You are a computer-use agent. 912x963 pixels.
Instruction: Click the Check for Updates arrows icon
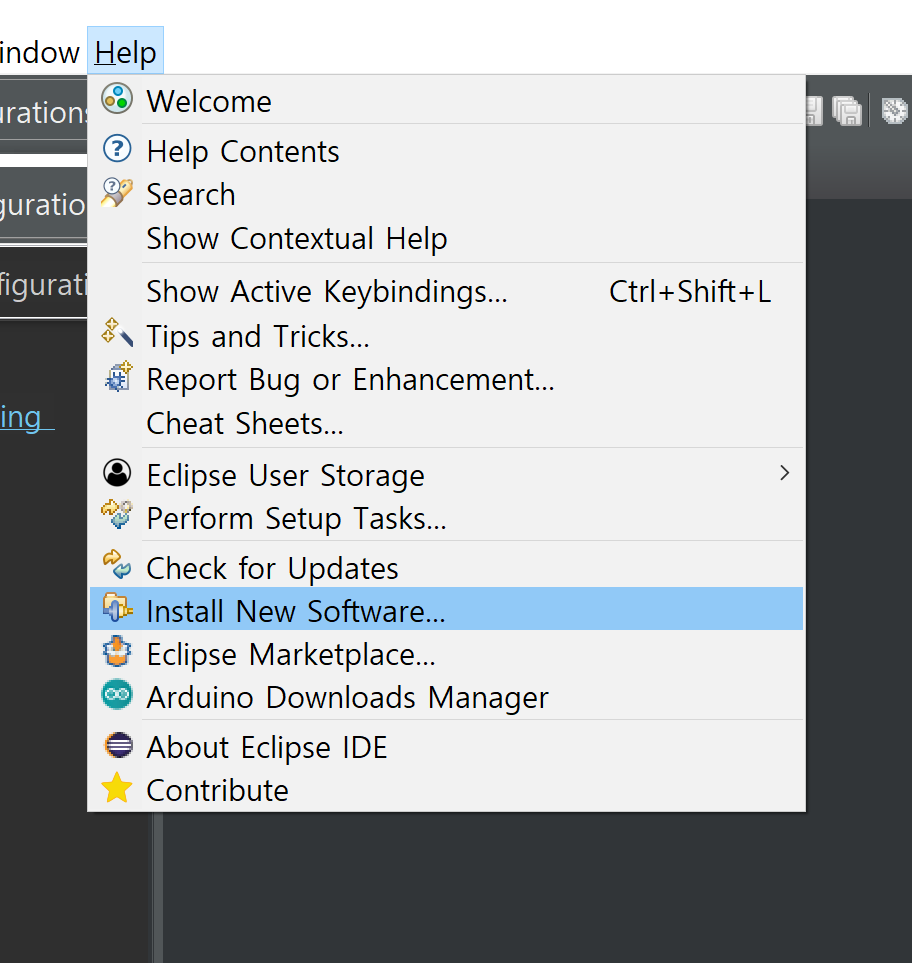click(117, 564)
